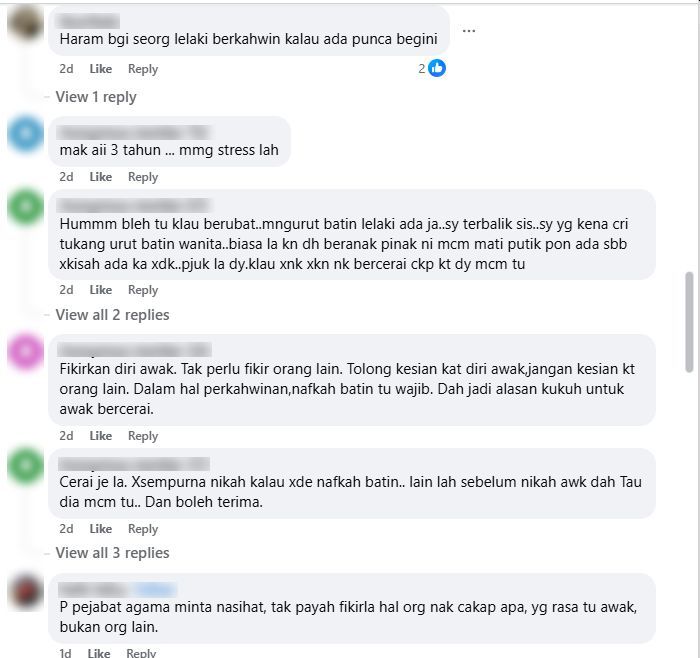Reply to the 'Haram bgi seorg lelaki' comment
700x658 pixels.
(x=143, y=69)
